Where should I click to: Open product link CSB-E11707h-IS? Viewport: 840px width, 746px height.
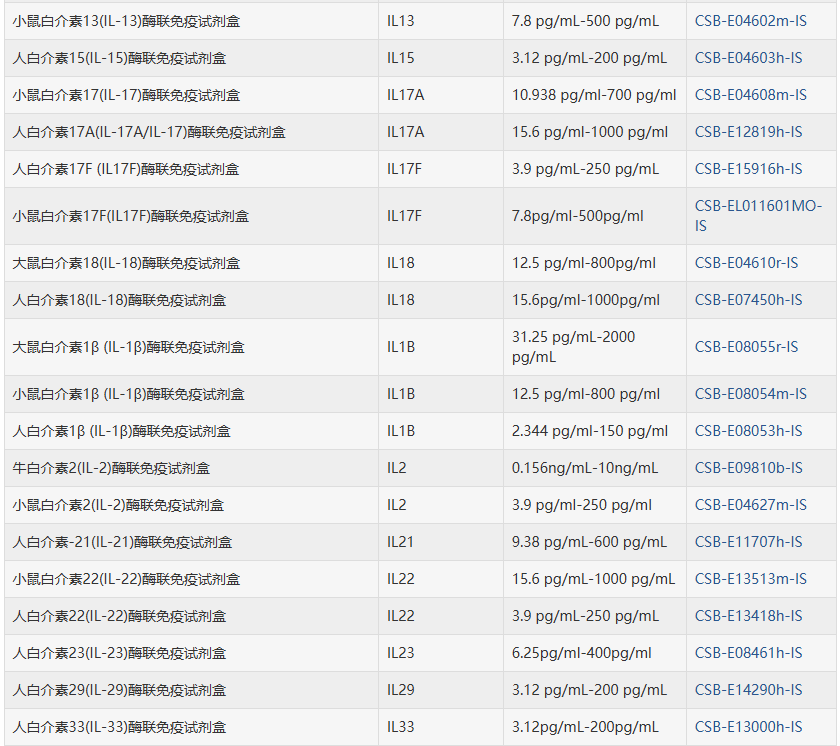click(748, 542)
